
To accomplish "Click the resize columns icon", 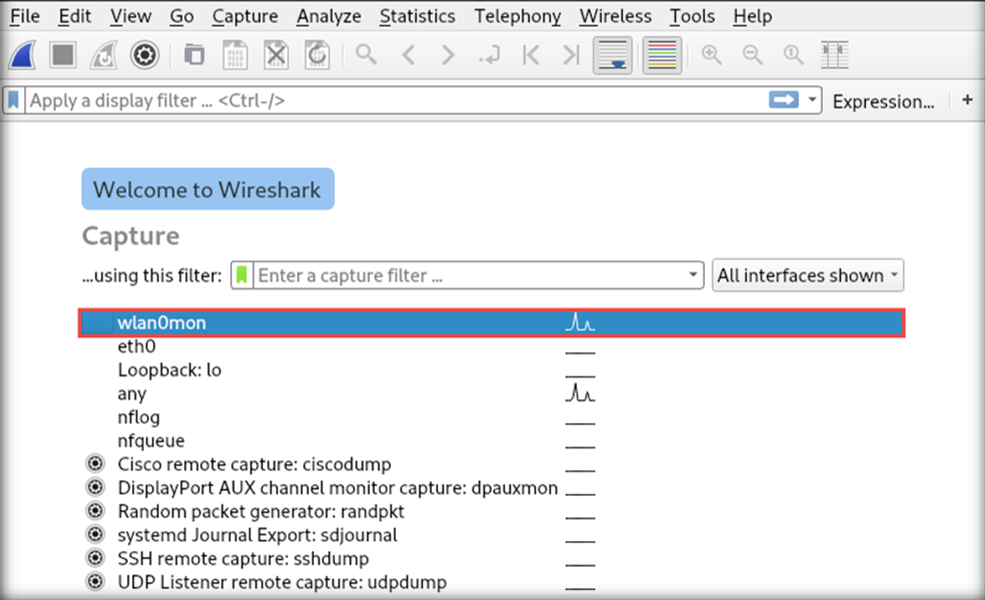I will point(835,55).
